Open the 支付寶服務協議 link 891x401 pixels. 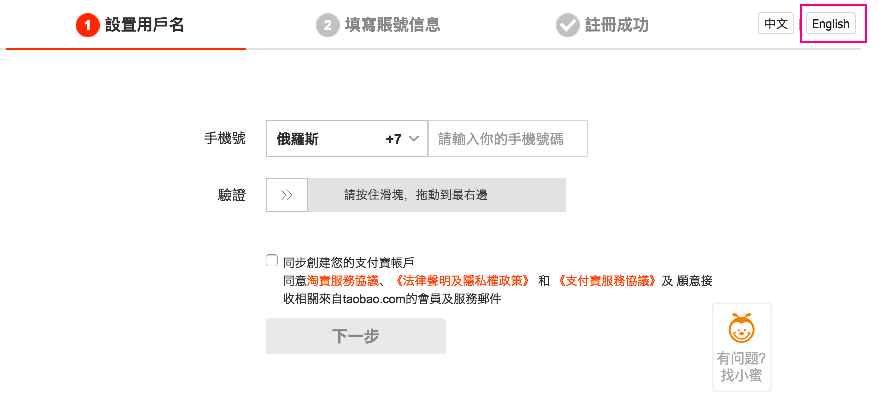pyautogui.click(x=606, y=281)
